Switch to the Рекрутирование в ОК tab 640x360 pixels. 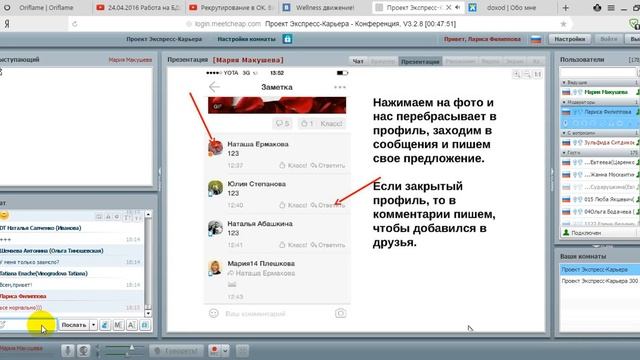(231, 8)
